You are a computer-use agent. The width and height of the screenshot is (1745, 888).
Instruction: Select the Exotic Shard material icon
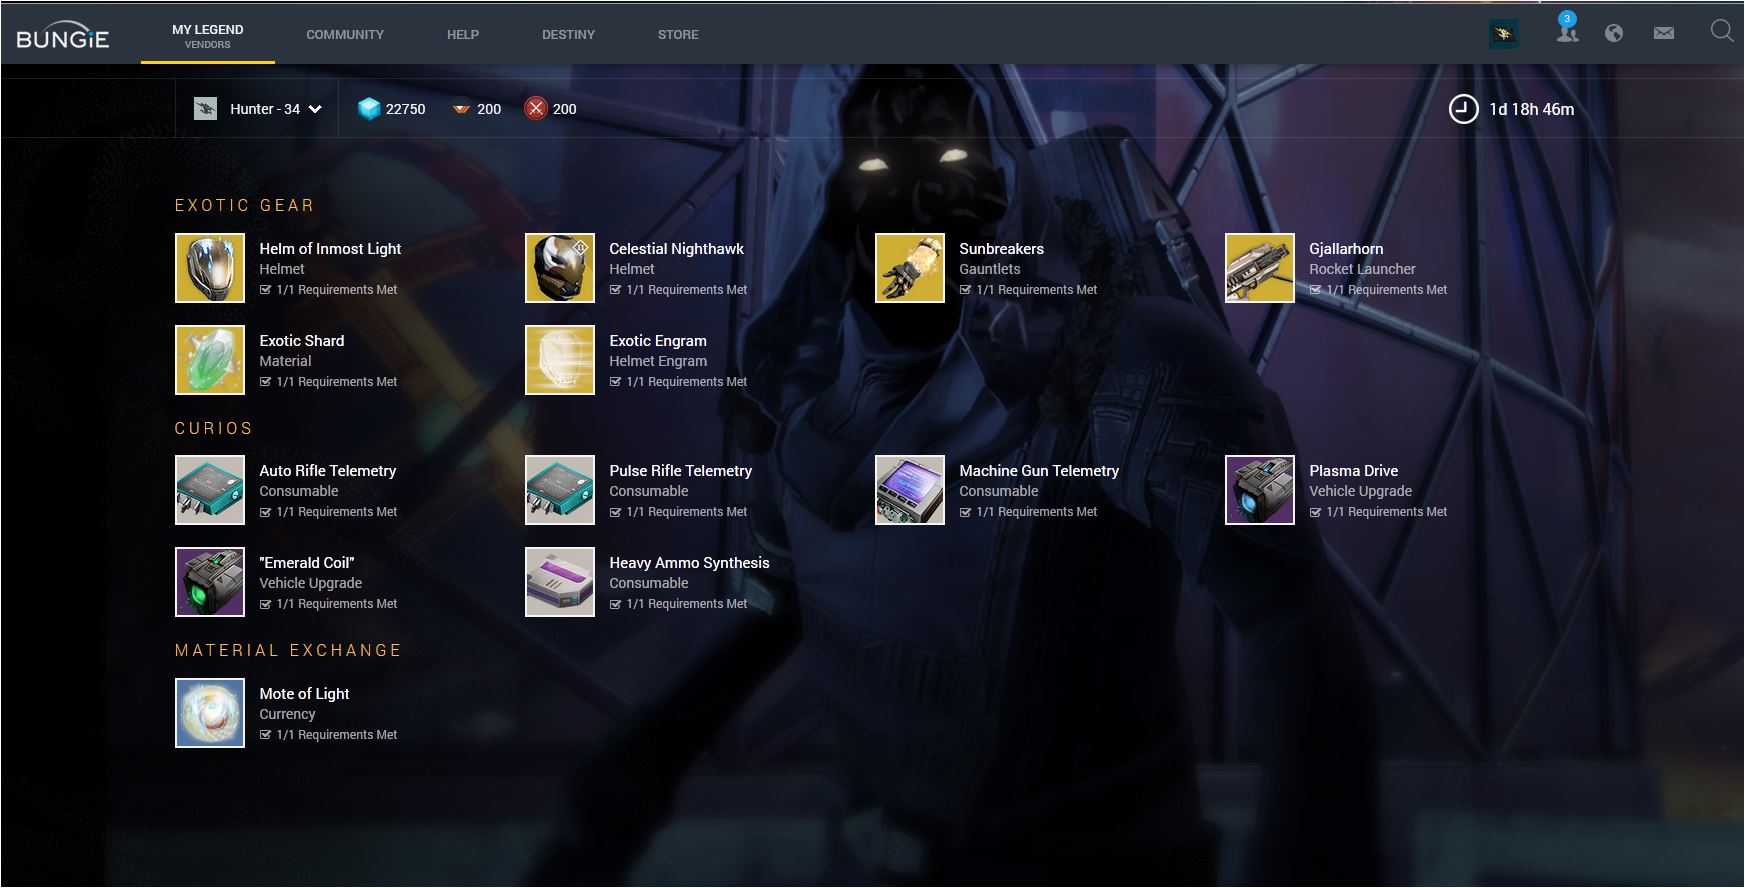(210, 360)
